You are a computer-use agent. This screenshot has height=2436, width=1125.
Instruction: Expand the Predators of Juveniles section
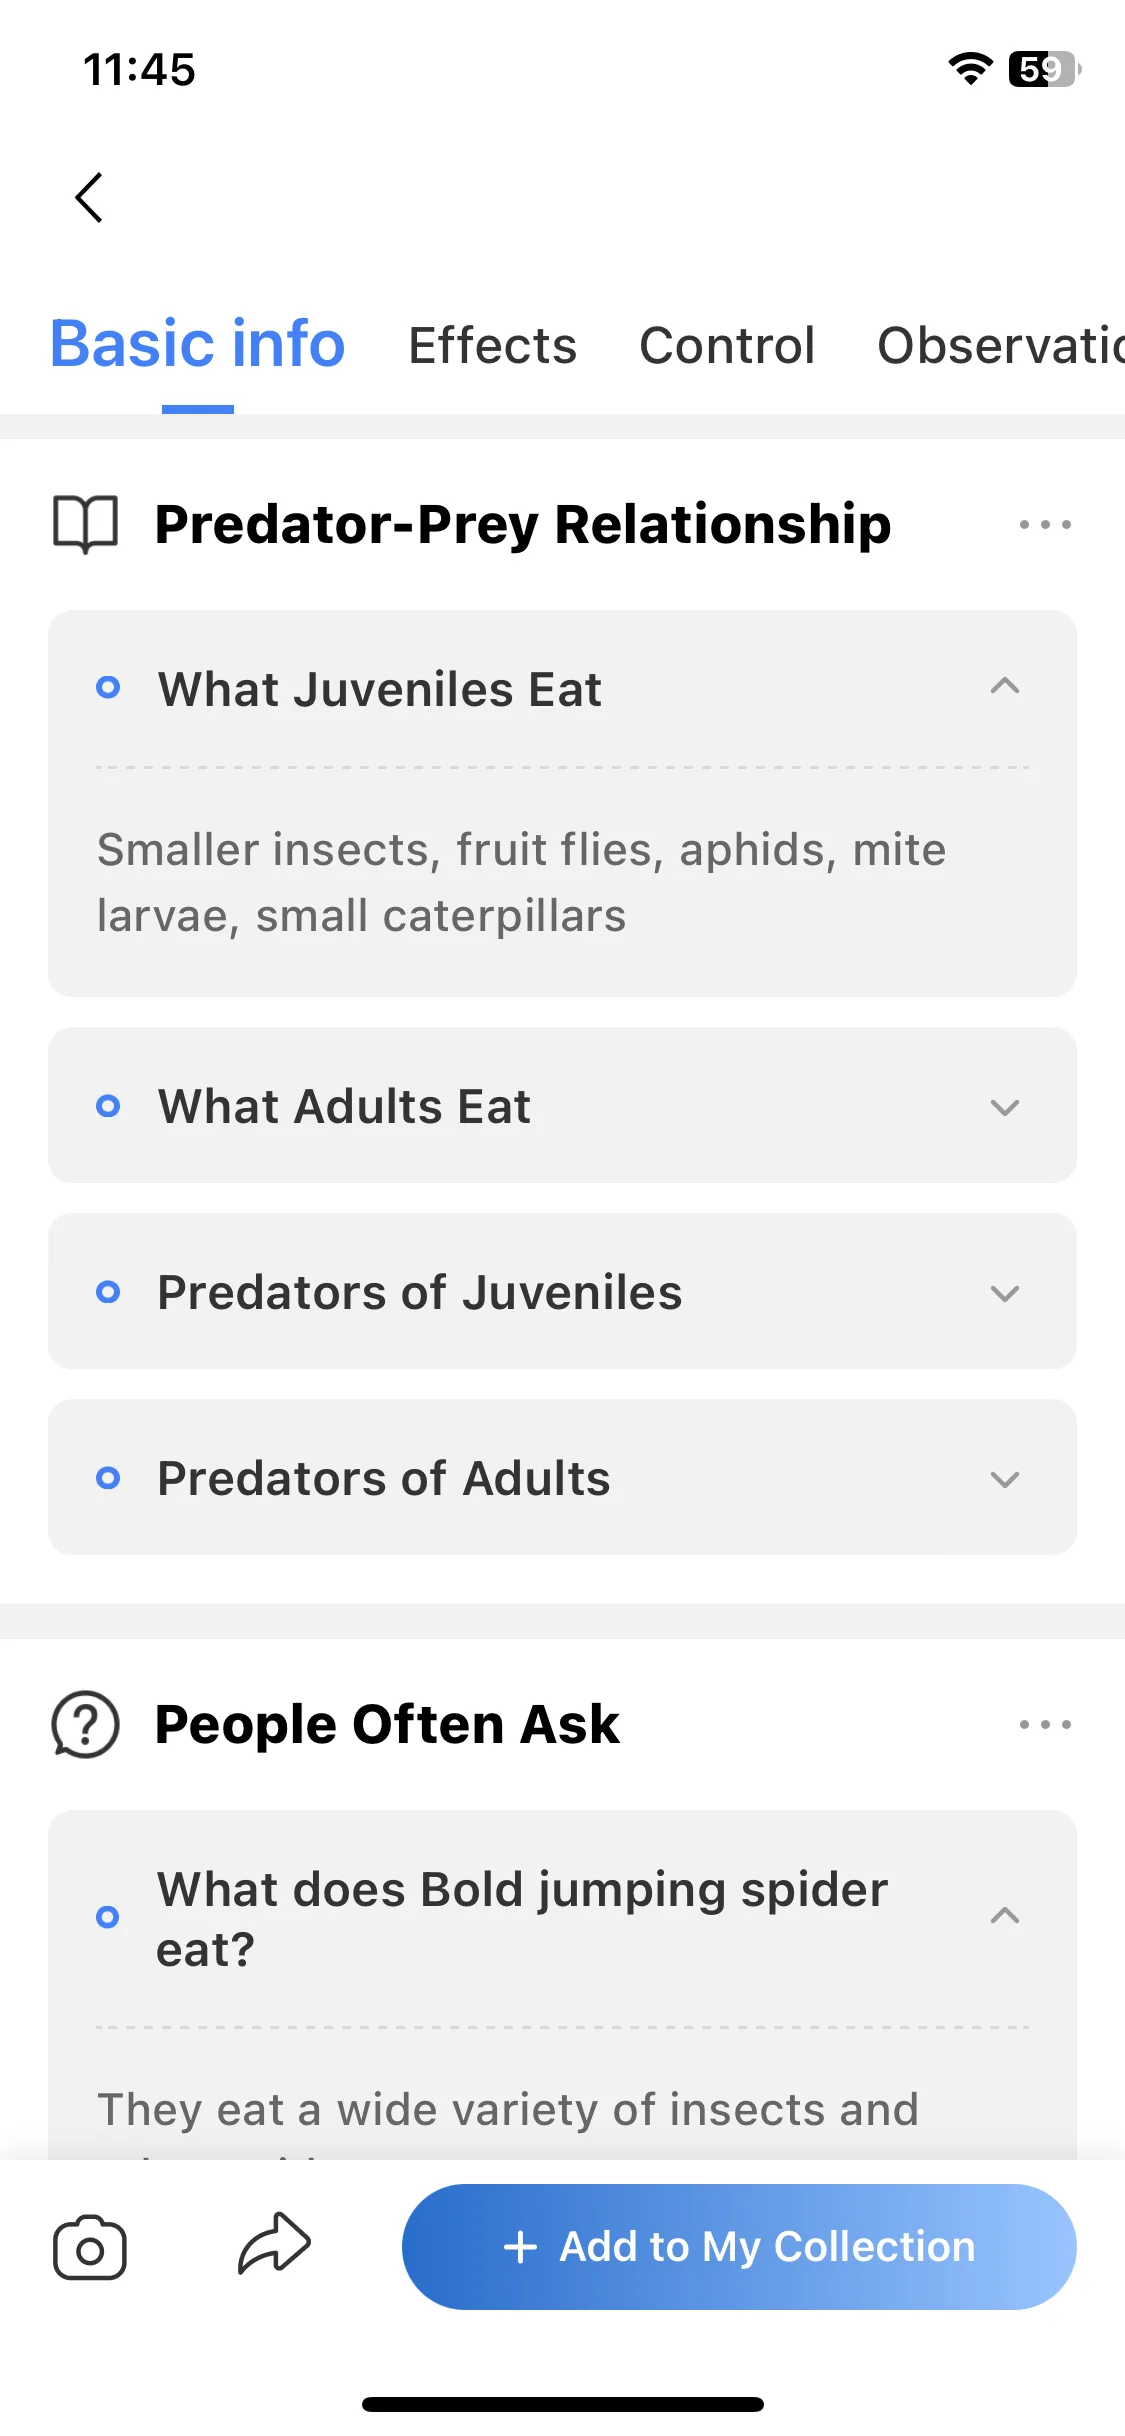[x=562, y=1291]
